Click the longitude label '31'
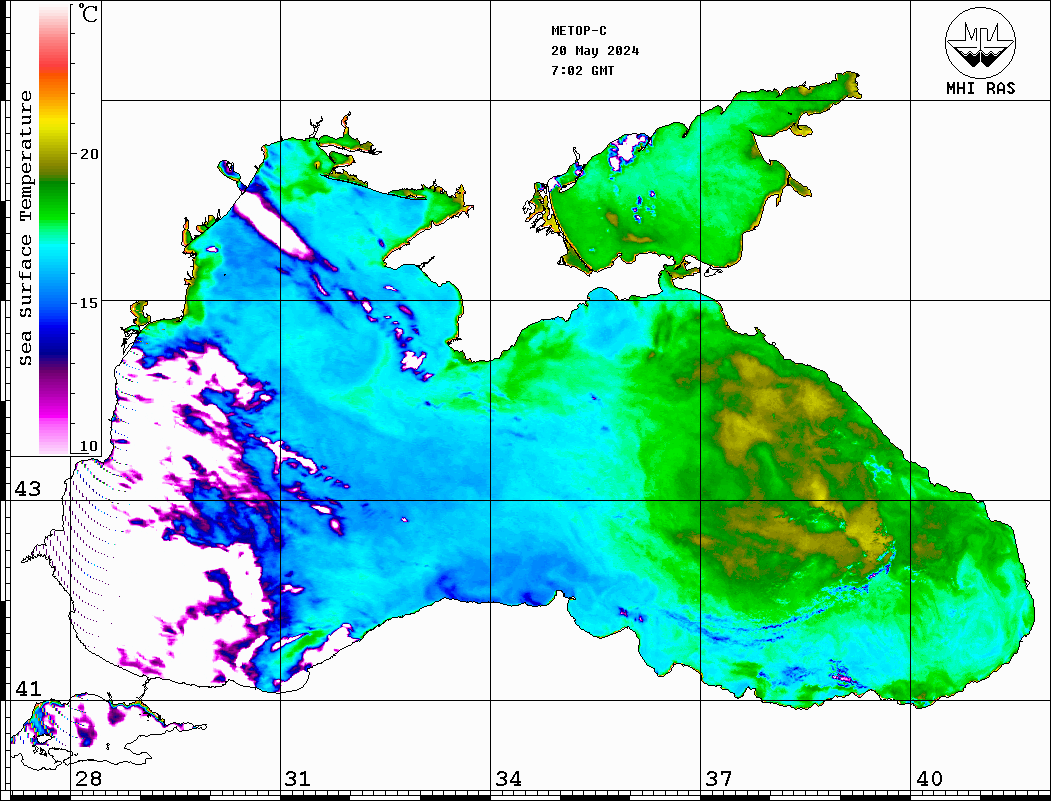 pos(298,779)
